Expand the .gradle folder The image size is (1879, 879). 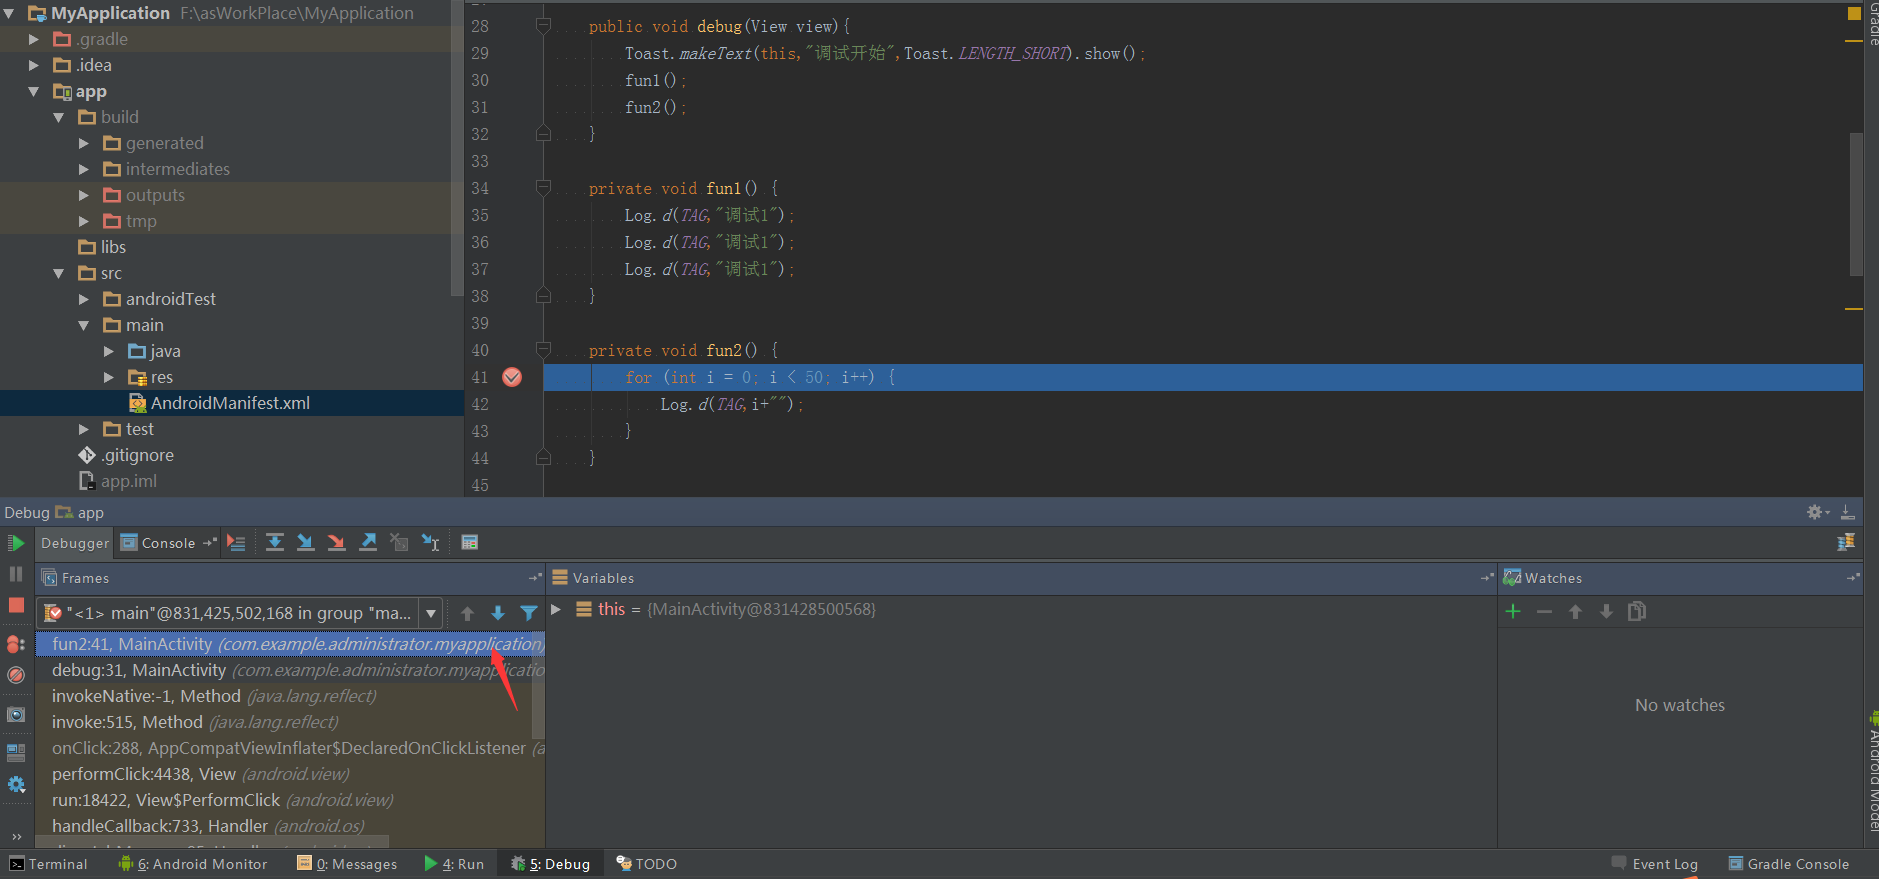pos(34,39)
